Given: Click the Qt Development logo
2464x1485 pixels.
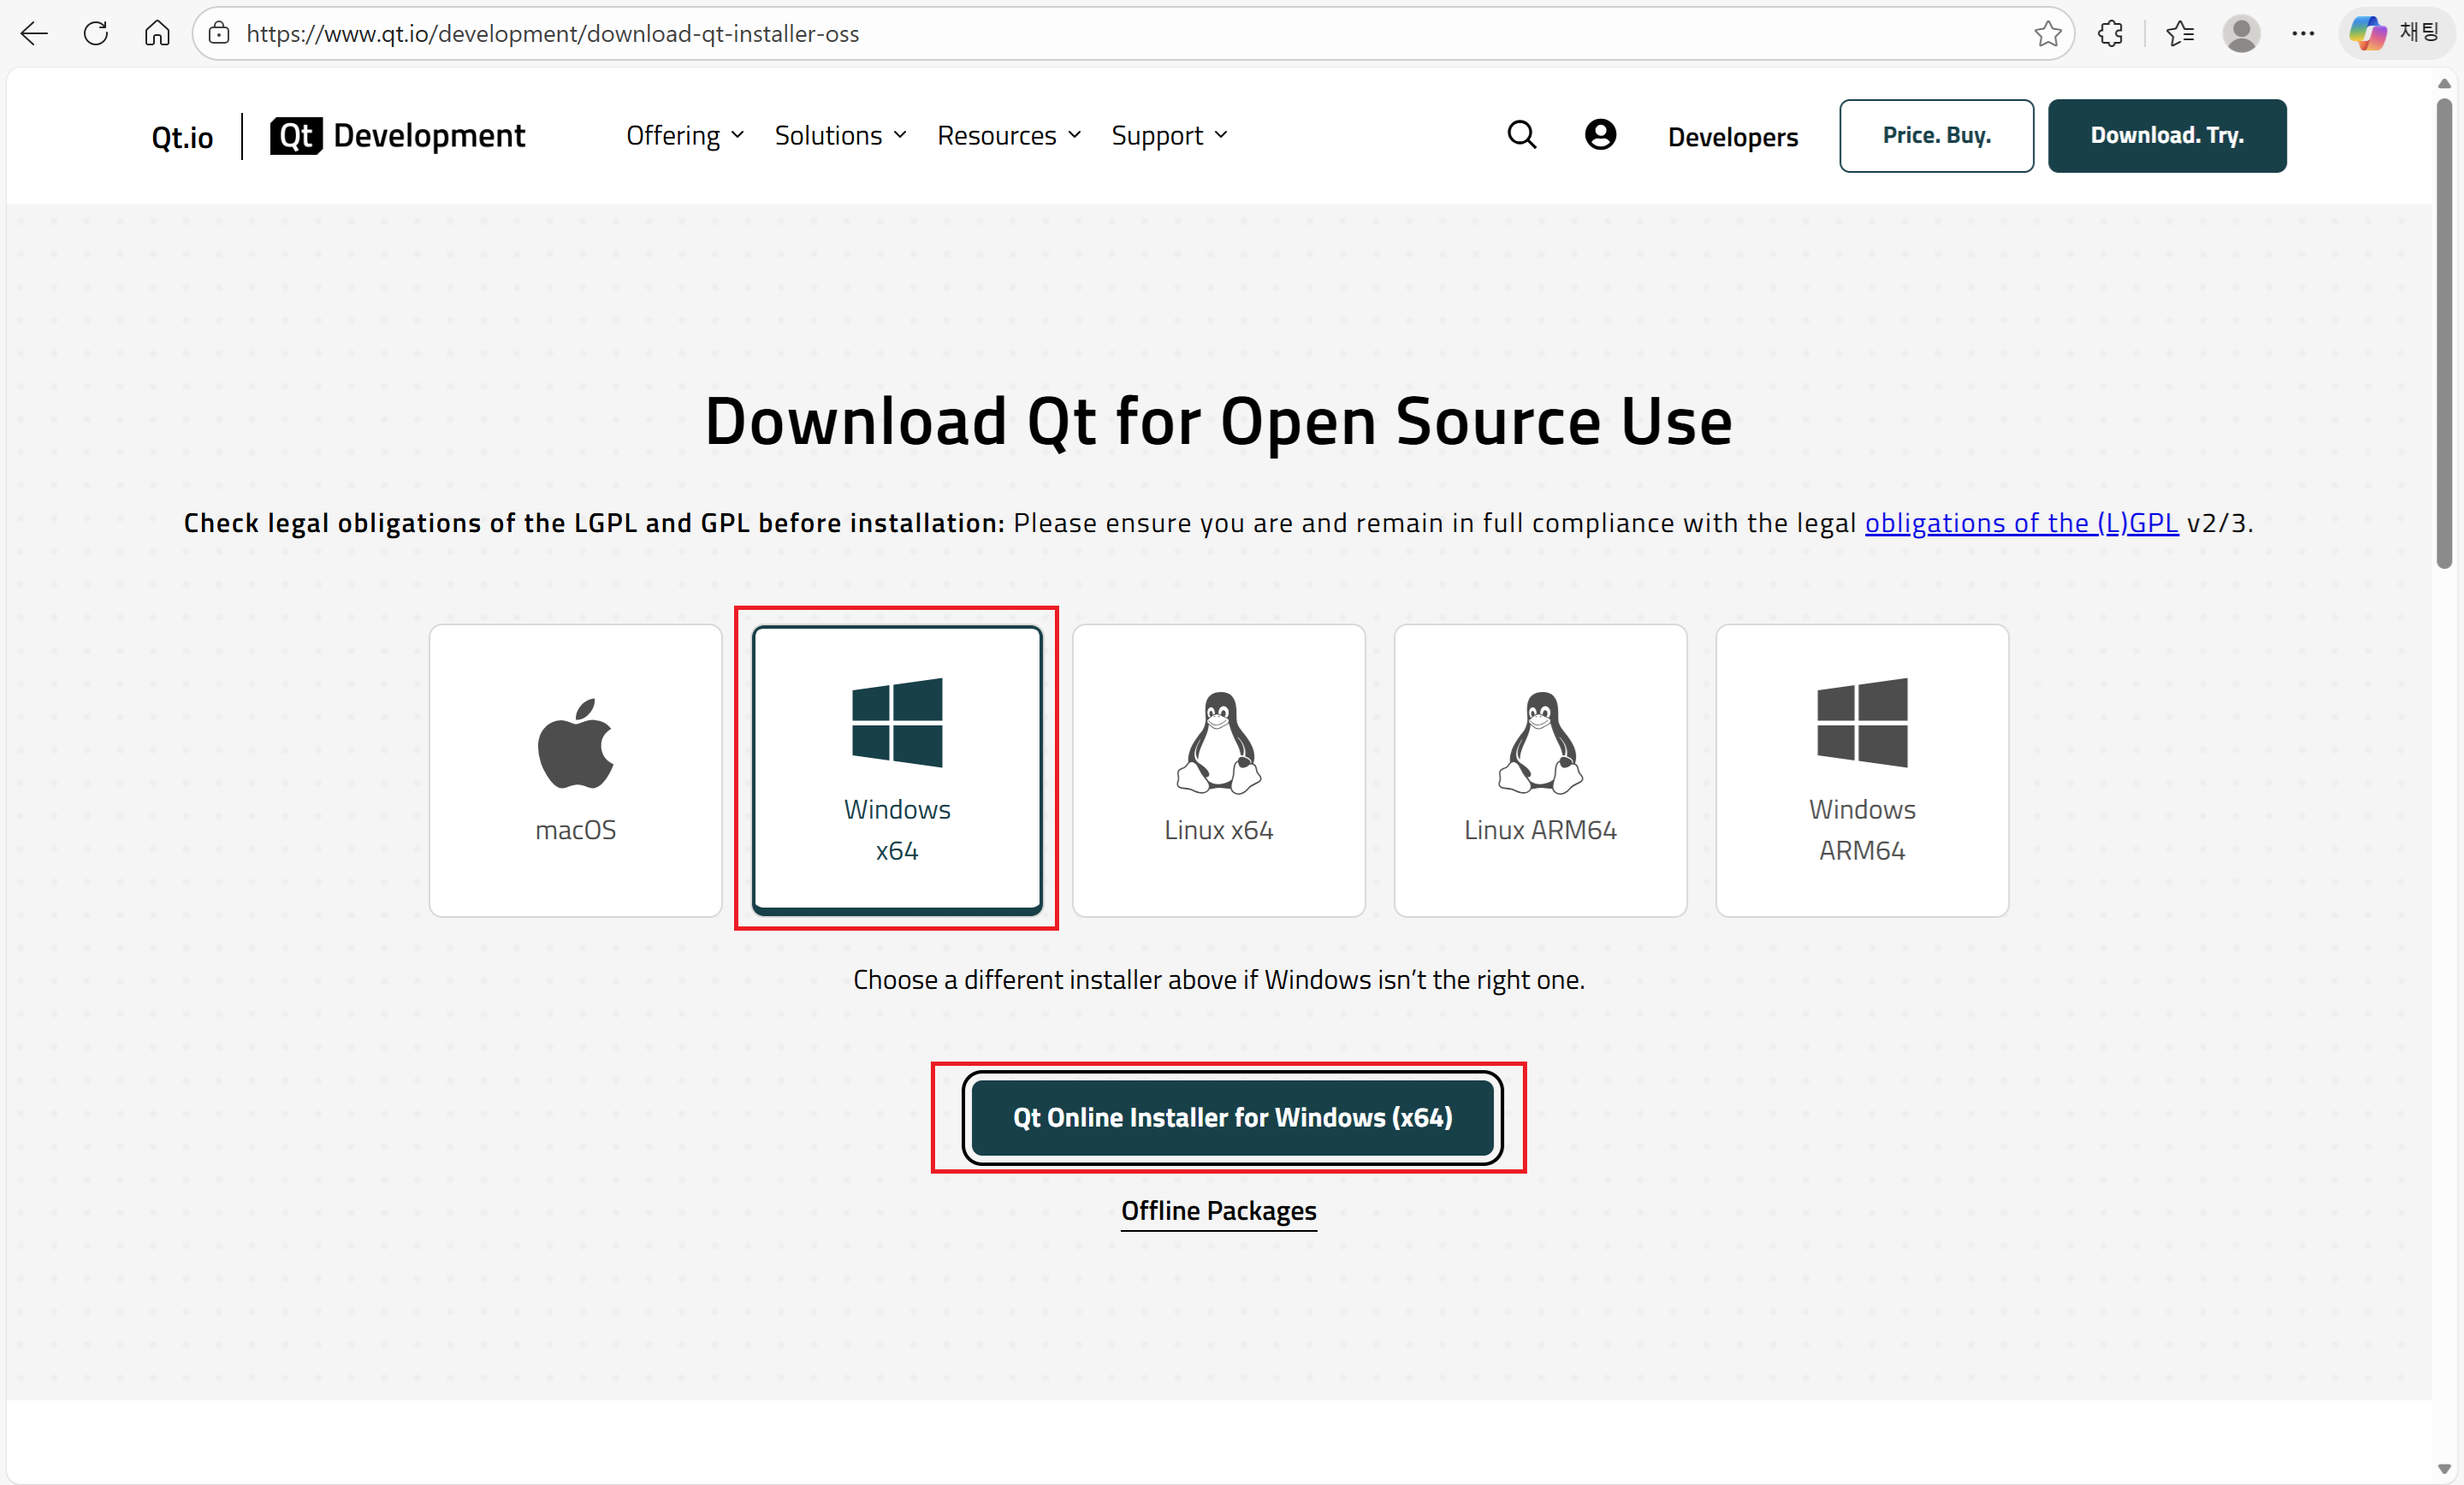Looking at the screenshot, I should (x=397, y=135).
